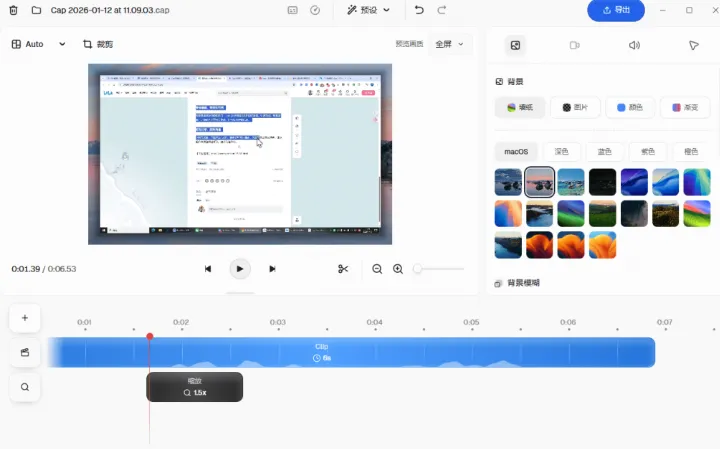The width and height of the screenshot is (720, 449).
Task: Select the blue Clip 6s timeline segment
Action: 351,352
